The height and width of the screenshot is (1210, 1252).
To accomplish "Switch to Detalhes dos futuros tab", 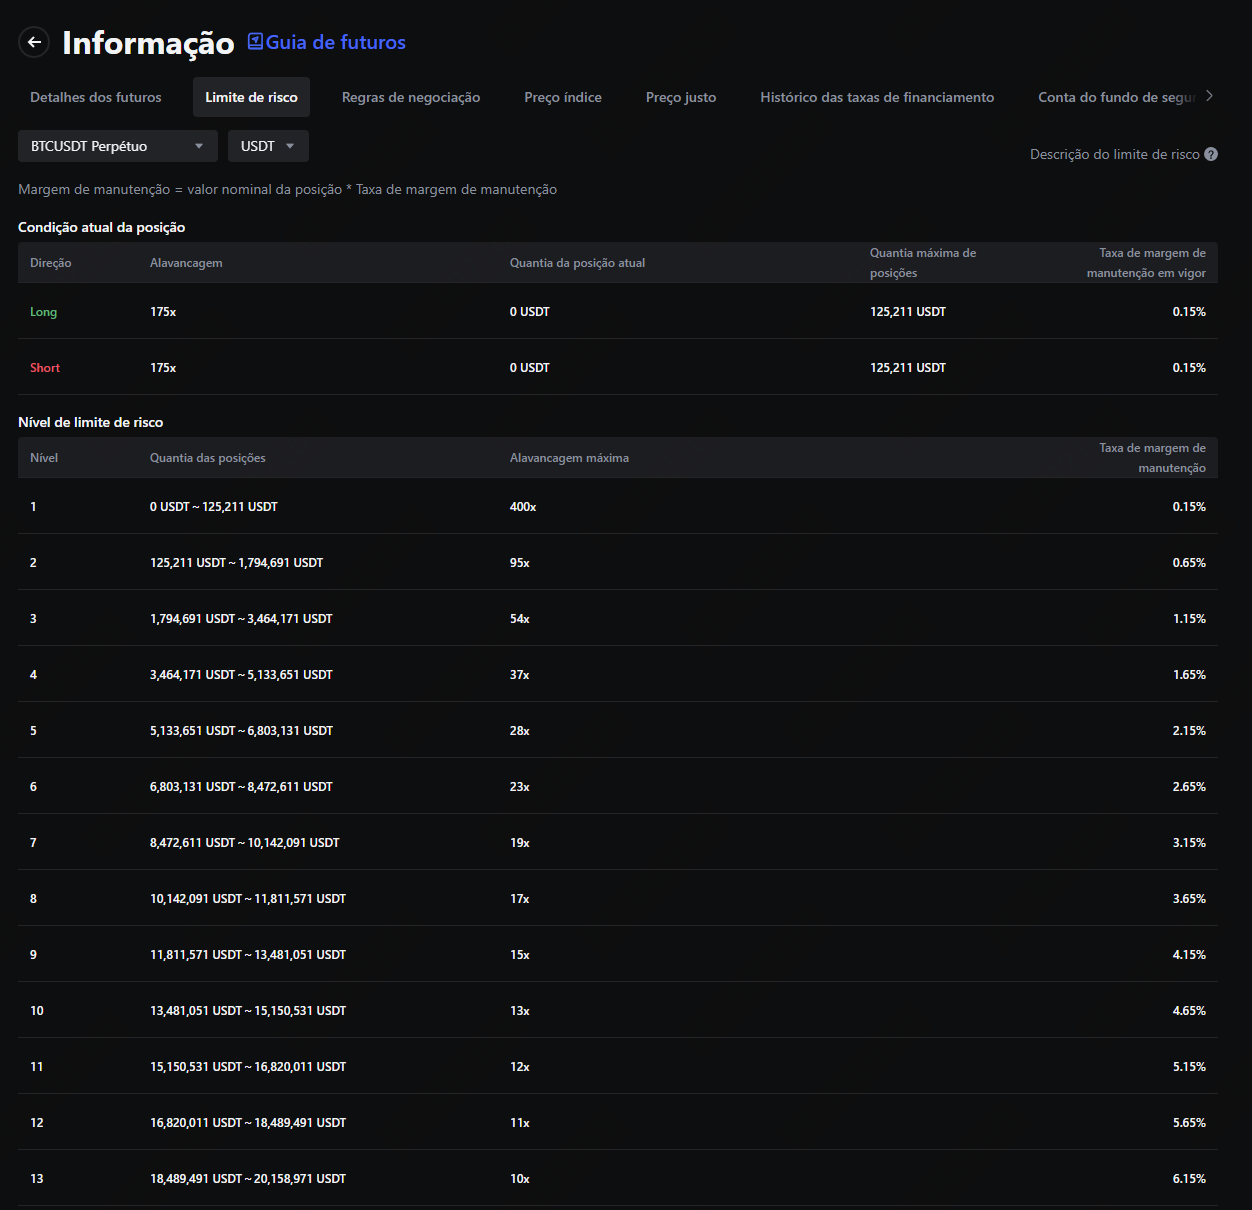I will click(x=96, y=97).
